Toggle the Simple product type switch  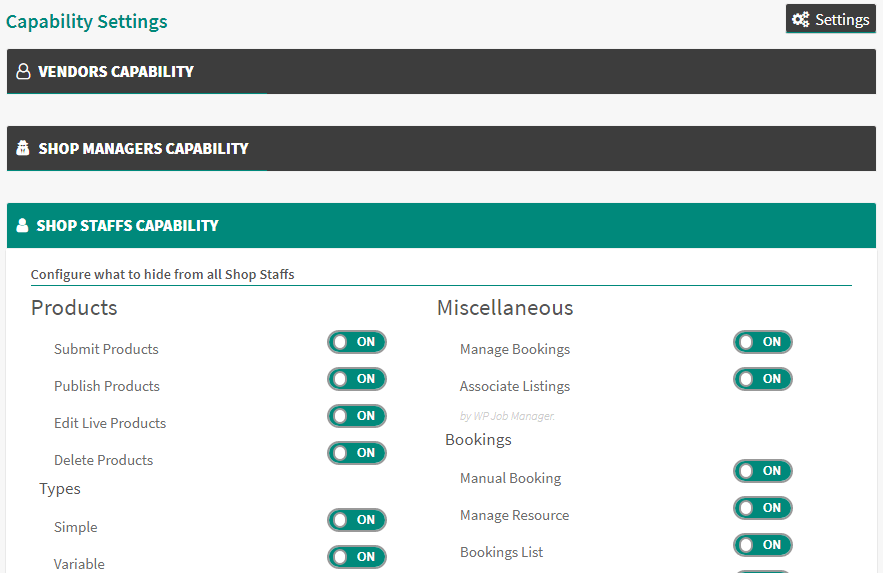click(x=356, y=520)
